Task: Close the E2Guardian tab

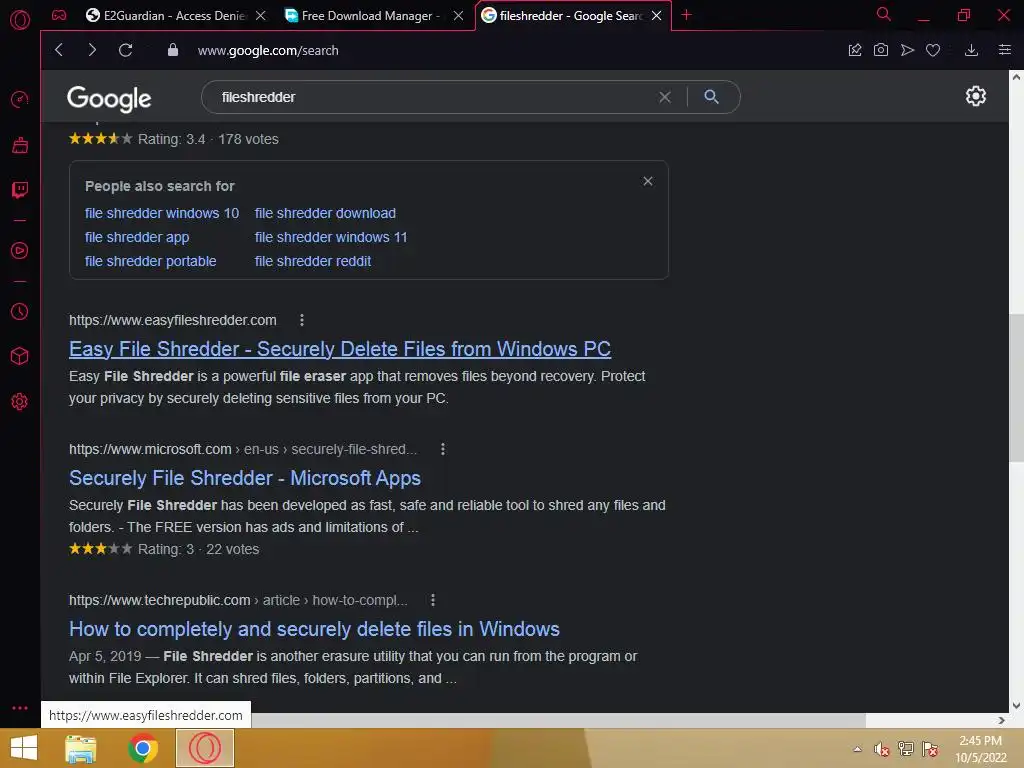Action: click(x=261, y=16)
